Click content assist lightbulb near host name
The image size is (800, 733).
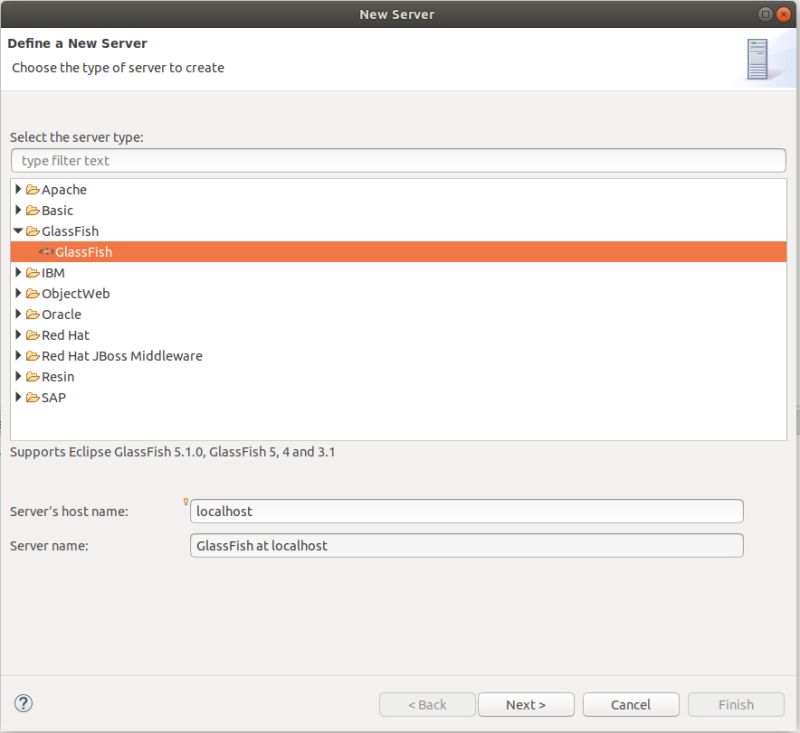pyautogui.click(x=186, y=502)
